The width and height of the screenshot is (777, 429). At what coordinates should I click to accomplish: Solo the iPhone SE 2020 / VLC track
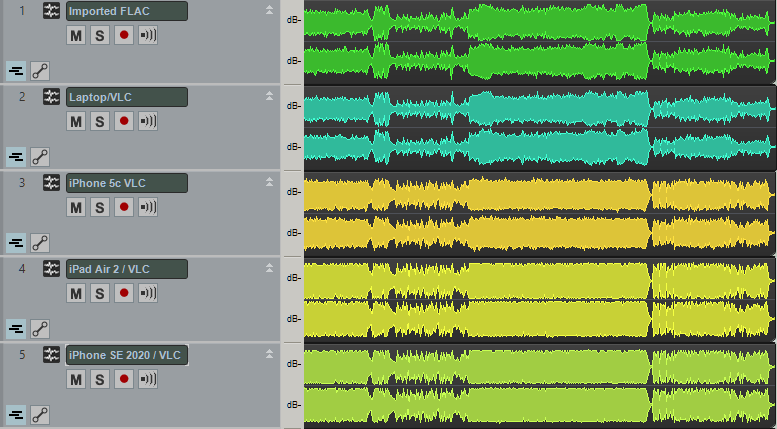pyautogui.click(x=100, y=379)
